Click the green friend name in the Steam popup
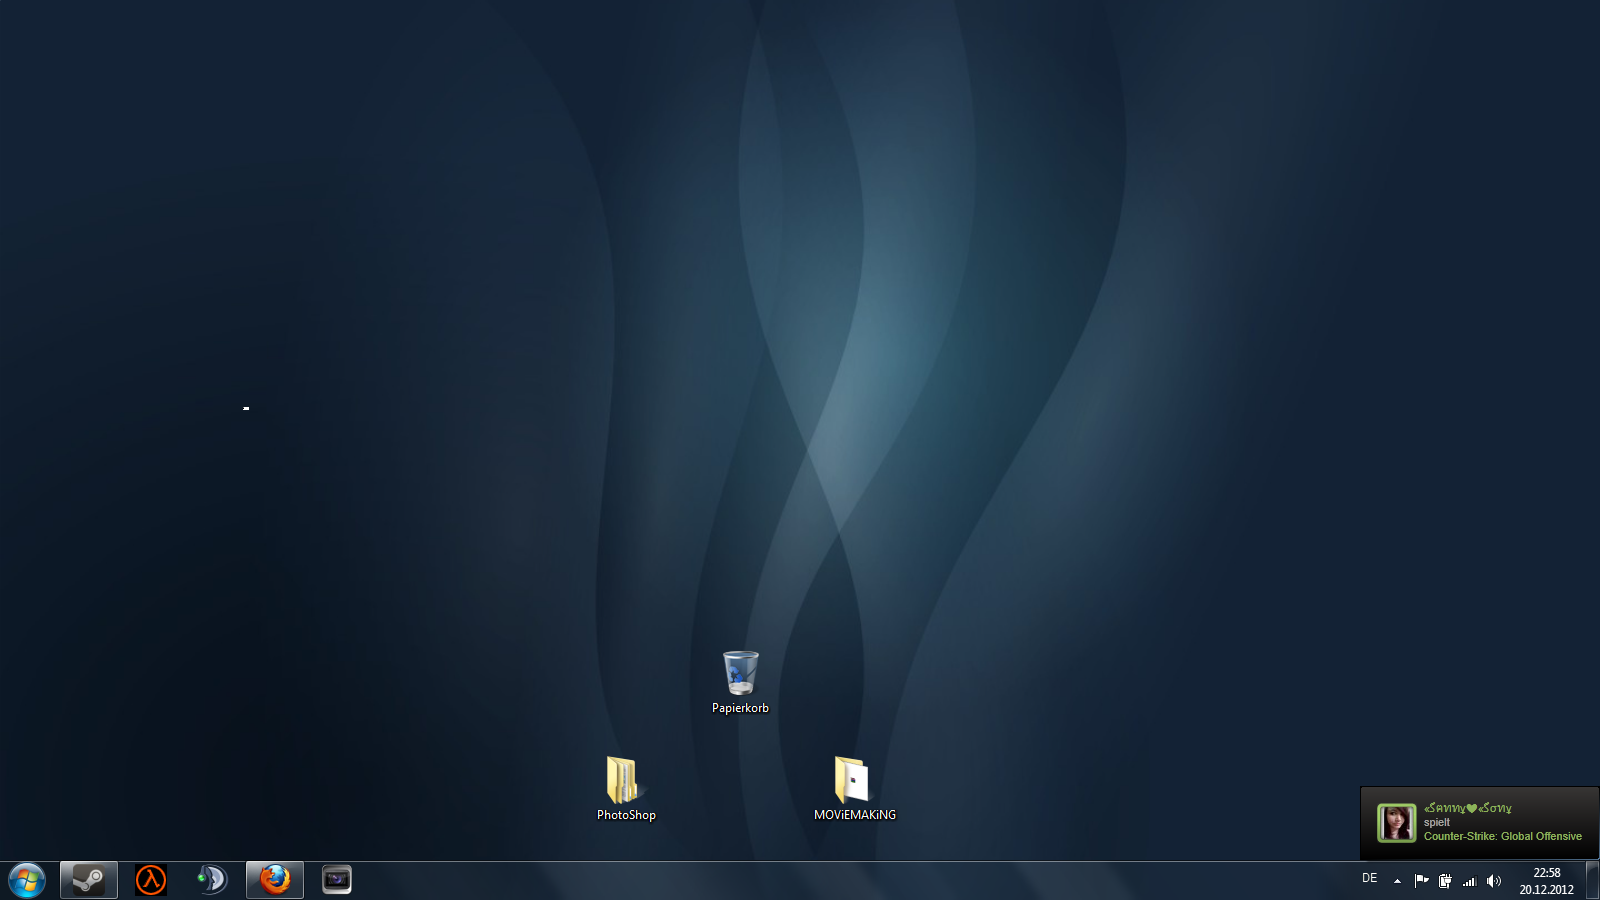 pos(1468,808)
